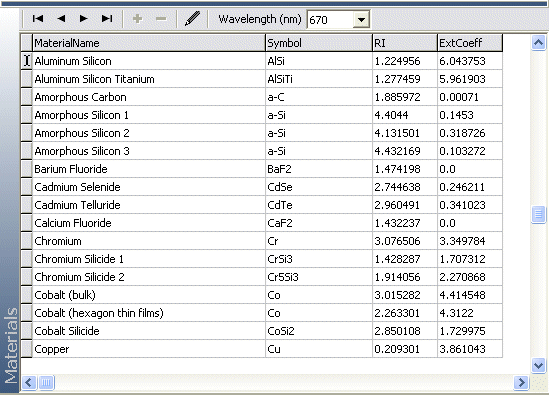Remove material with the minus icon
Screen dimensions: 549x395
tap(161, 19)
